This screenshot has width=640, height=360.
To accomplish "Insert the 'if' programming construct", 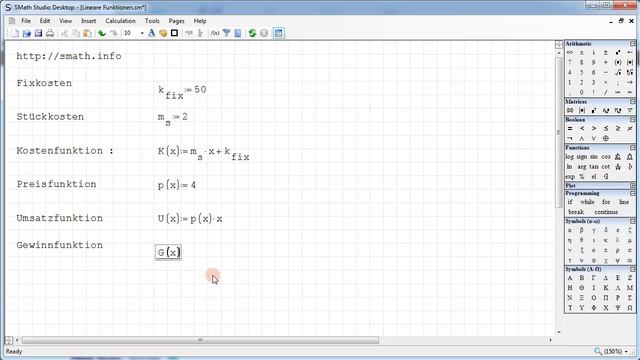I will (x=570, y=202).
